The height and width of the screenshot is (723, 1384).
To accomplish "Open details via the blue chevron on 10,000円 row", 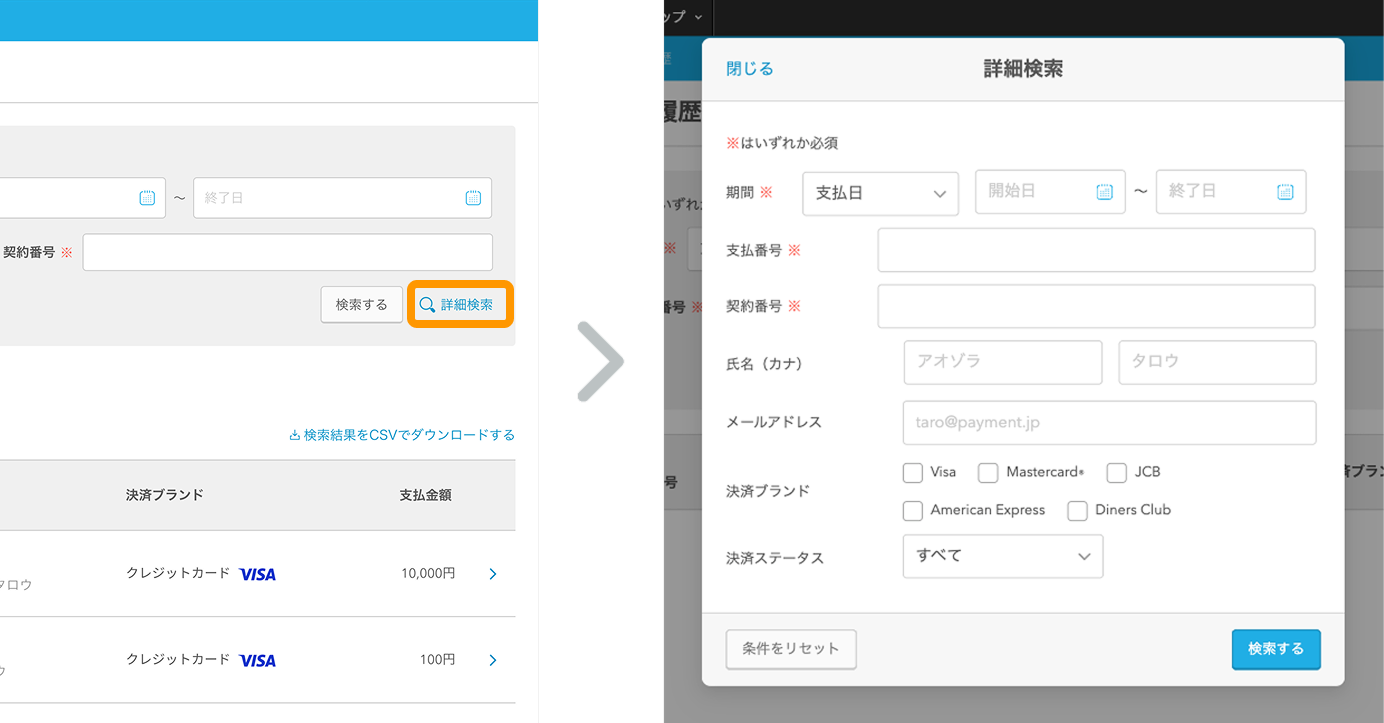I will click(491, 574).
